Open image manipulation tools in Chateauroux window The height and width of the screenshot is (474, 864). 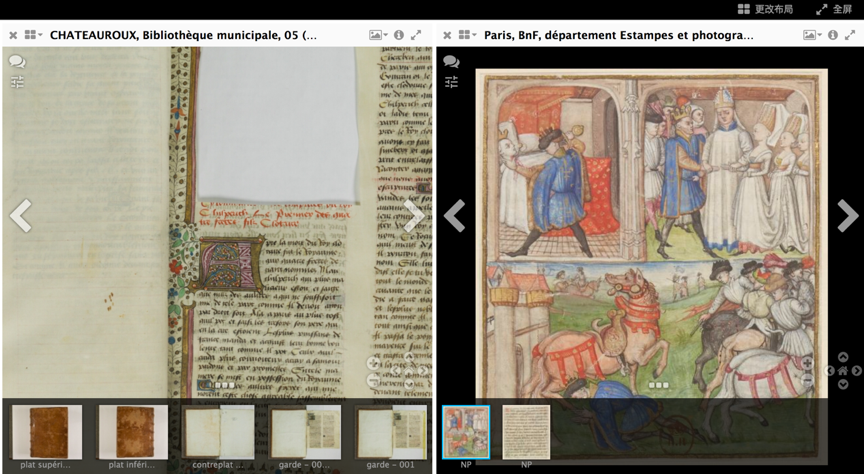[17, 82]
